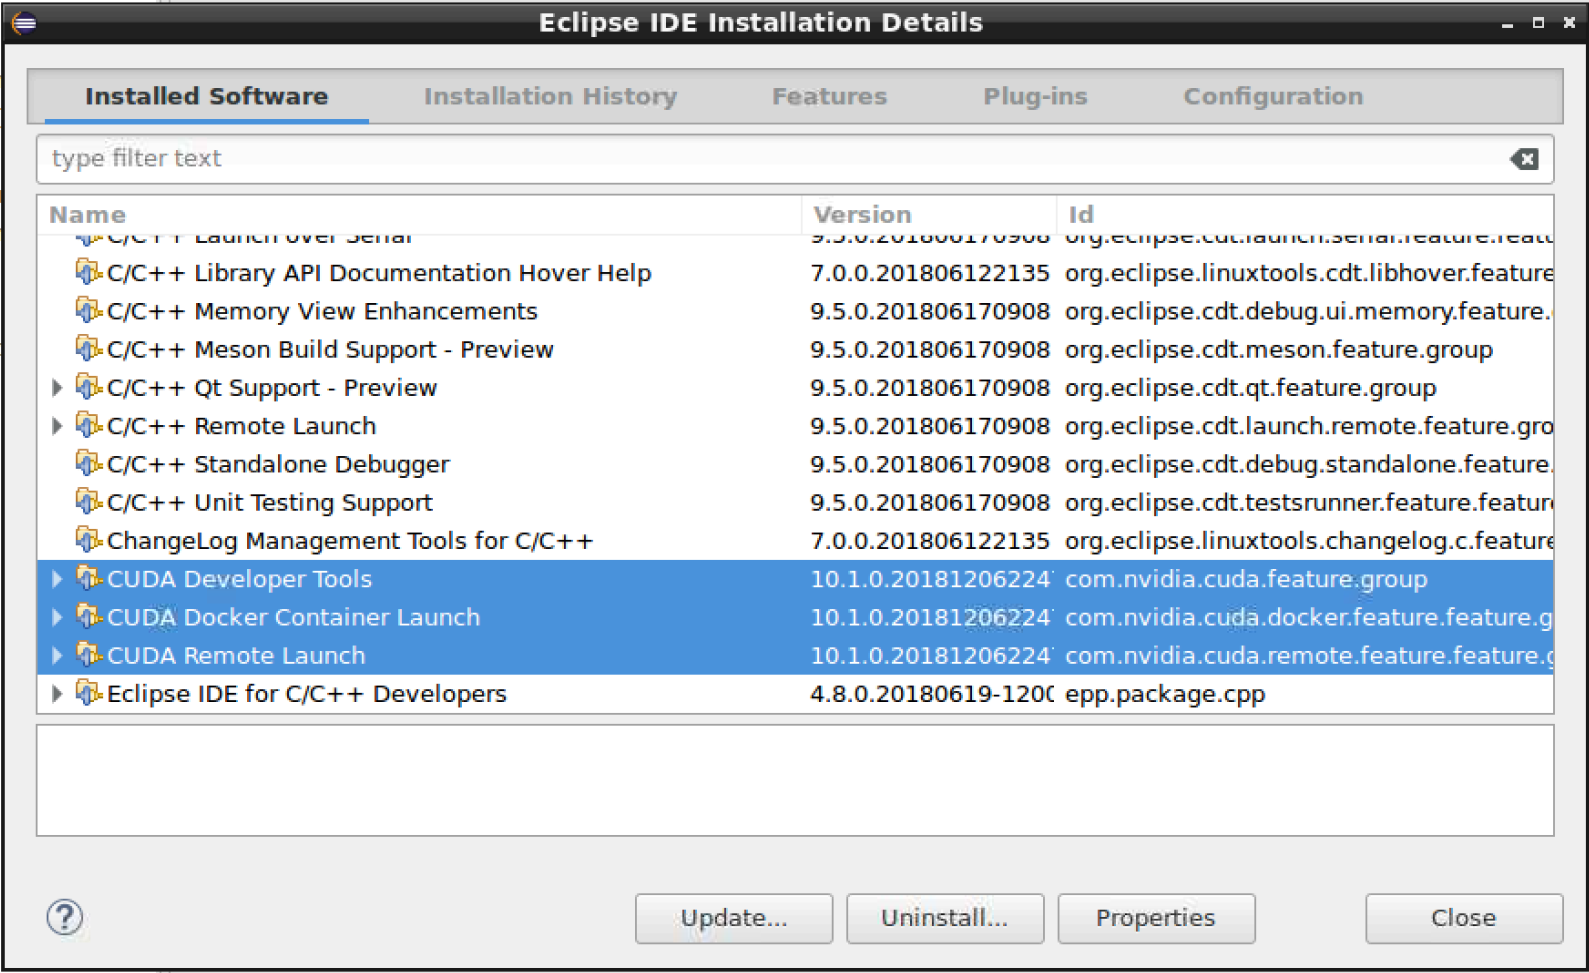
Task: Expand the C/C++ Qt Support - Preview node
Action: [57, 388]
